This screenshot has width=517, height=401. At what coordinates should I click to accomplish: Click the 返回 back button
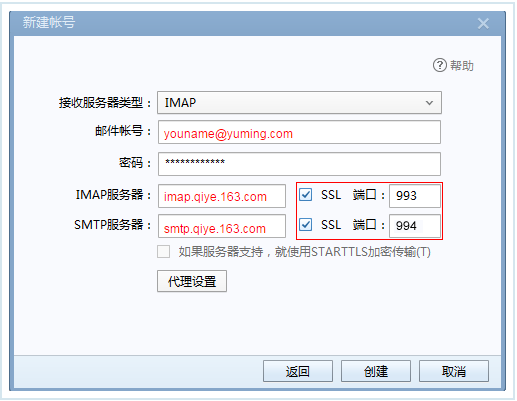click(x=298, y=371)
